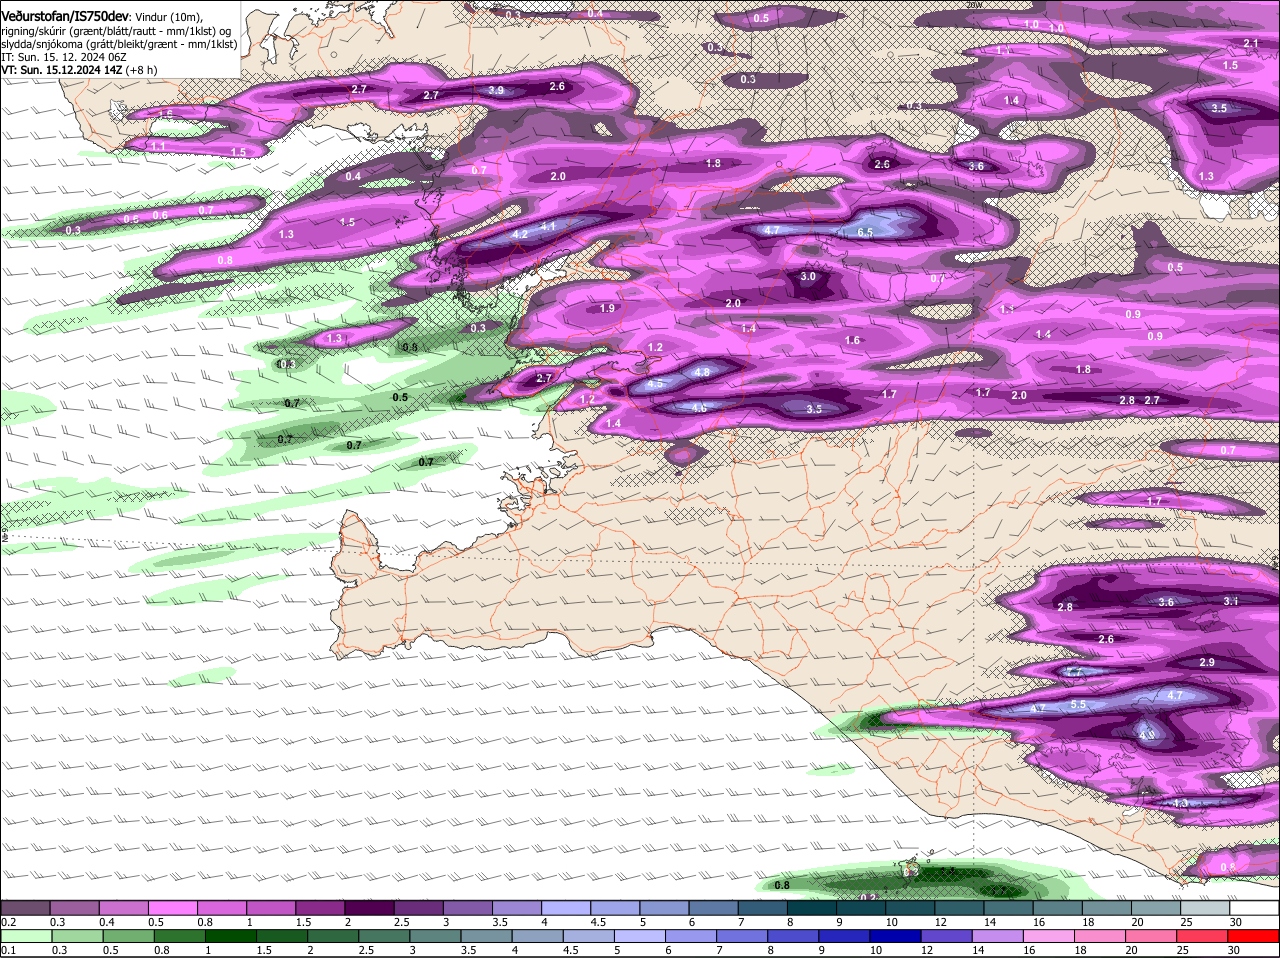Click the 2.9 value label
The height and width of the screenshot is (958, 1280).
tap(1206, 663)
